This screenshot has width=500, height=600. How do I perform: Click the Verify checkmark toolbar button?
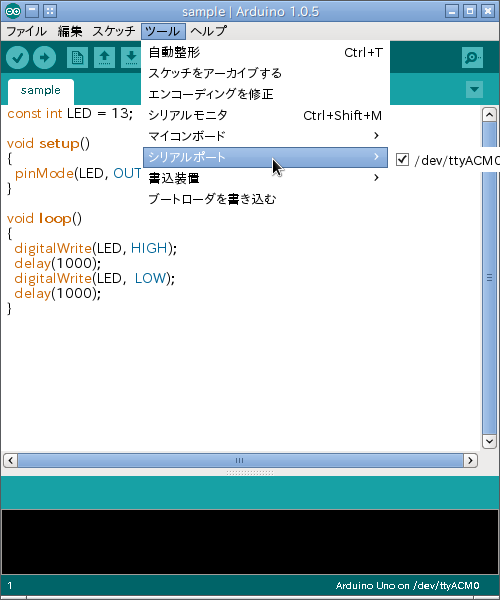(17, 58)
